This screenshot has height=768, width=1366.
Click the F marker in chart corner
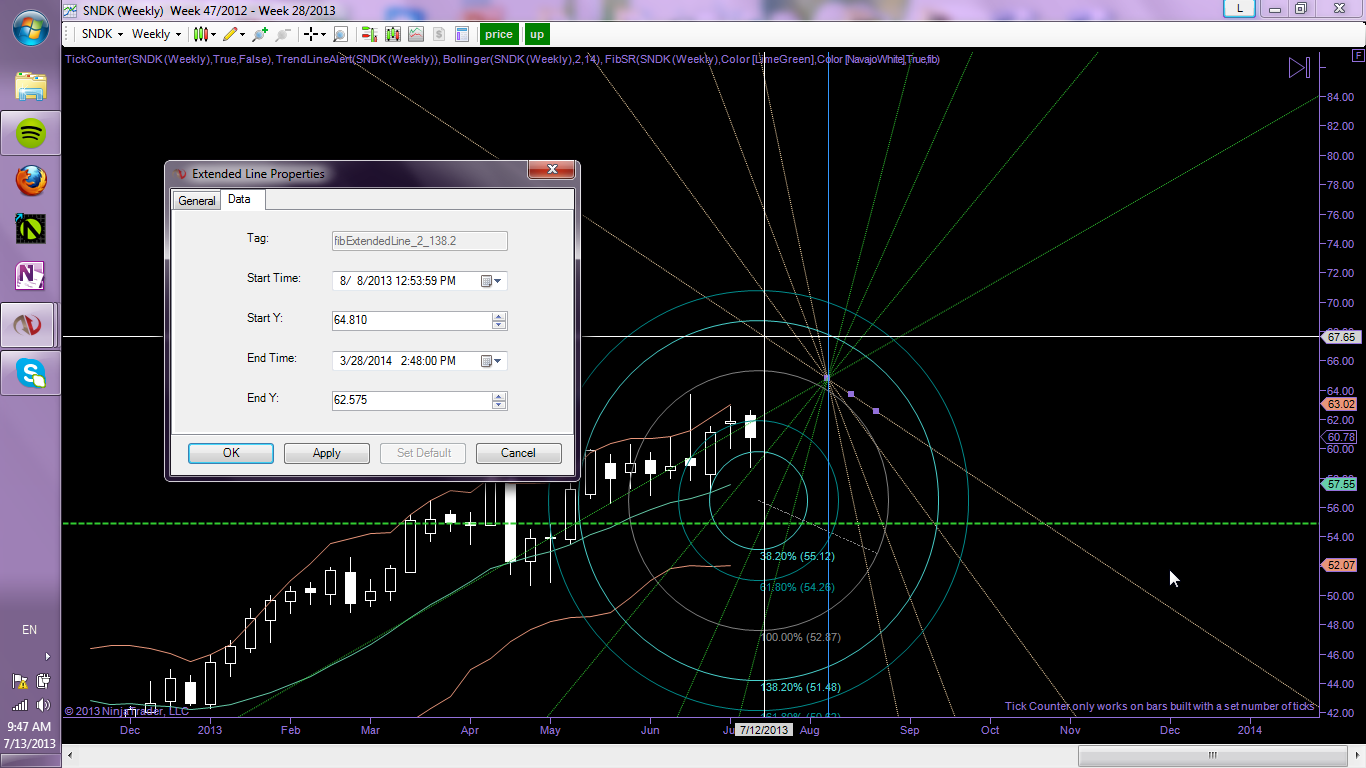1357,55
